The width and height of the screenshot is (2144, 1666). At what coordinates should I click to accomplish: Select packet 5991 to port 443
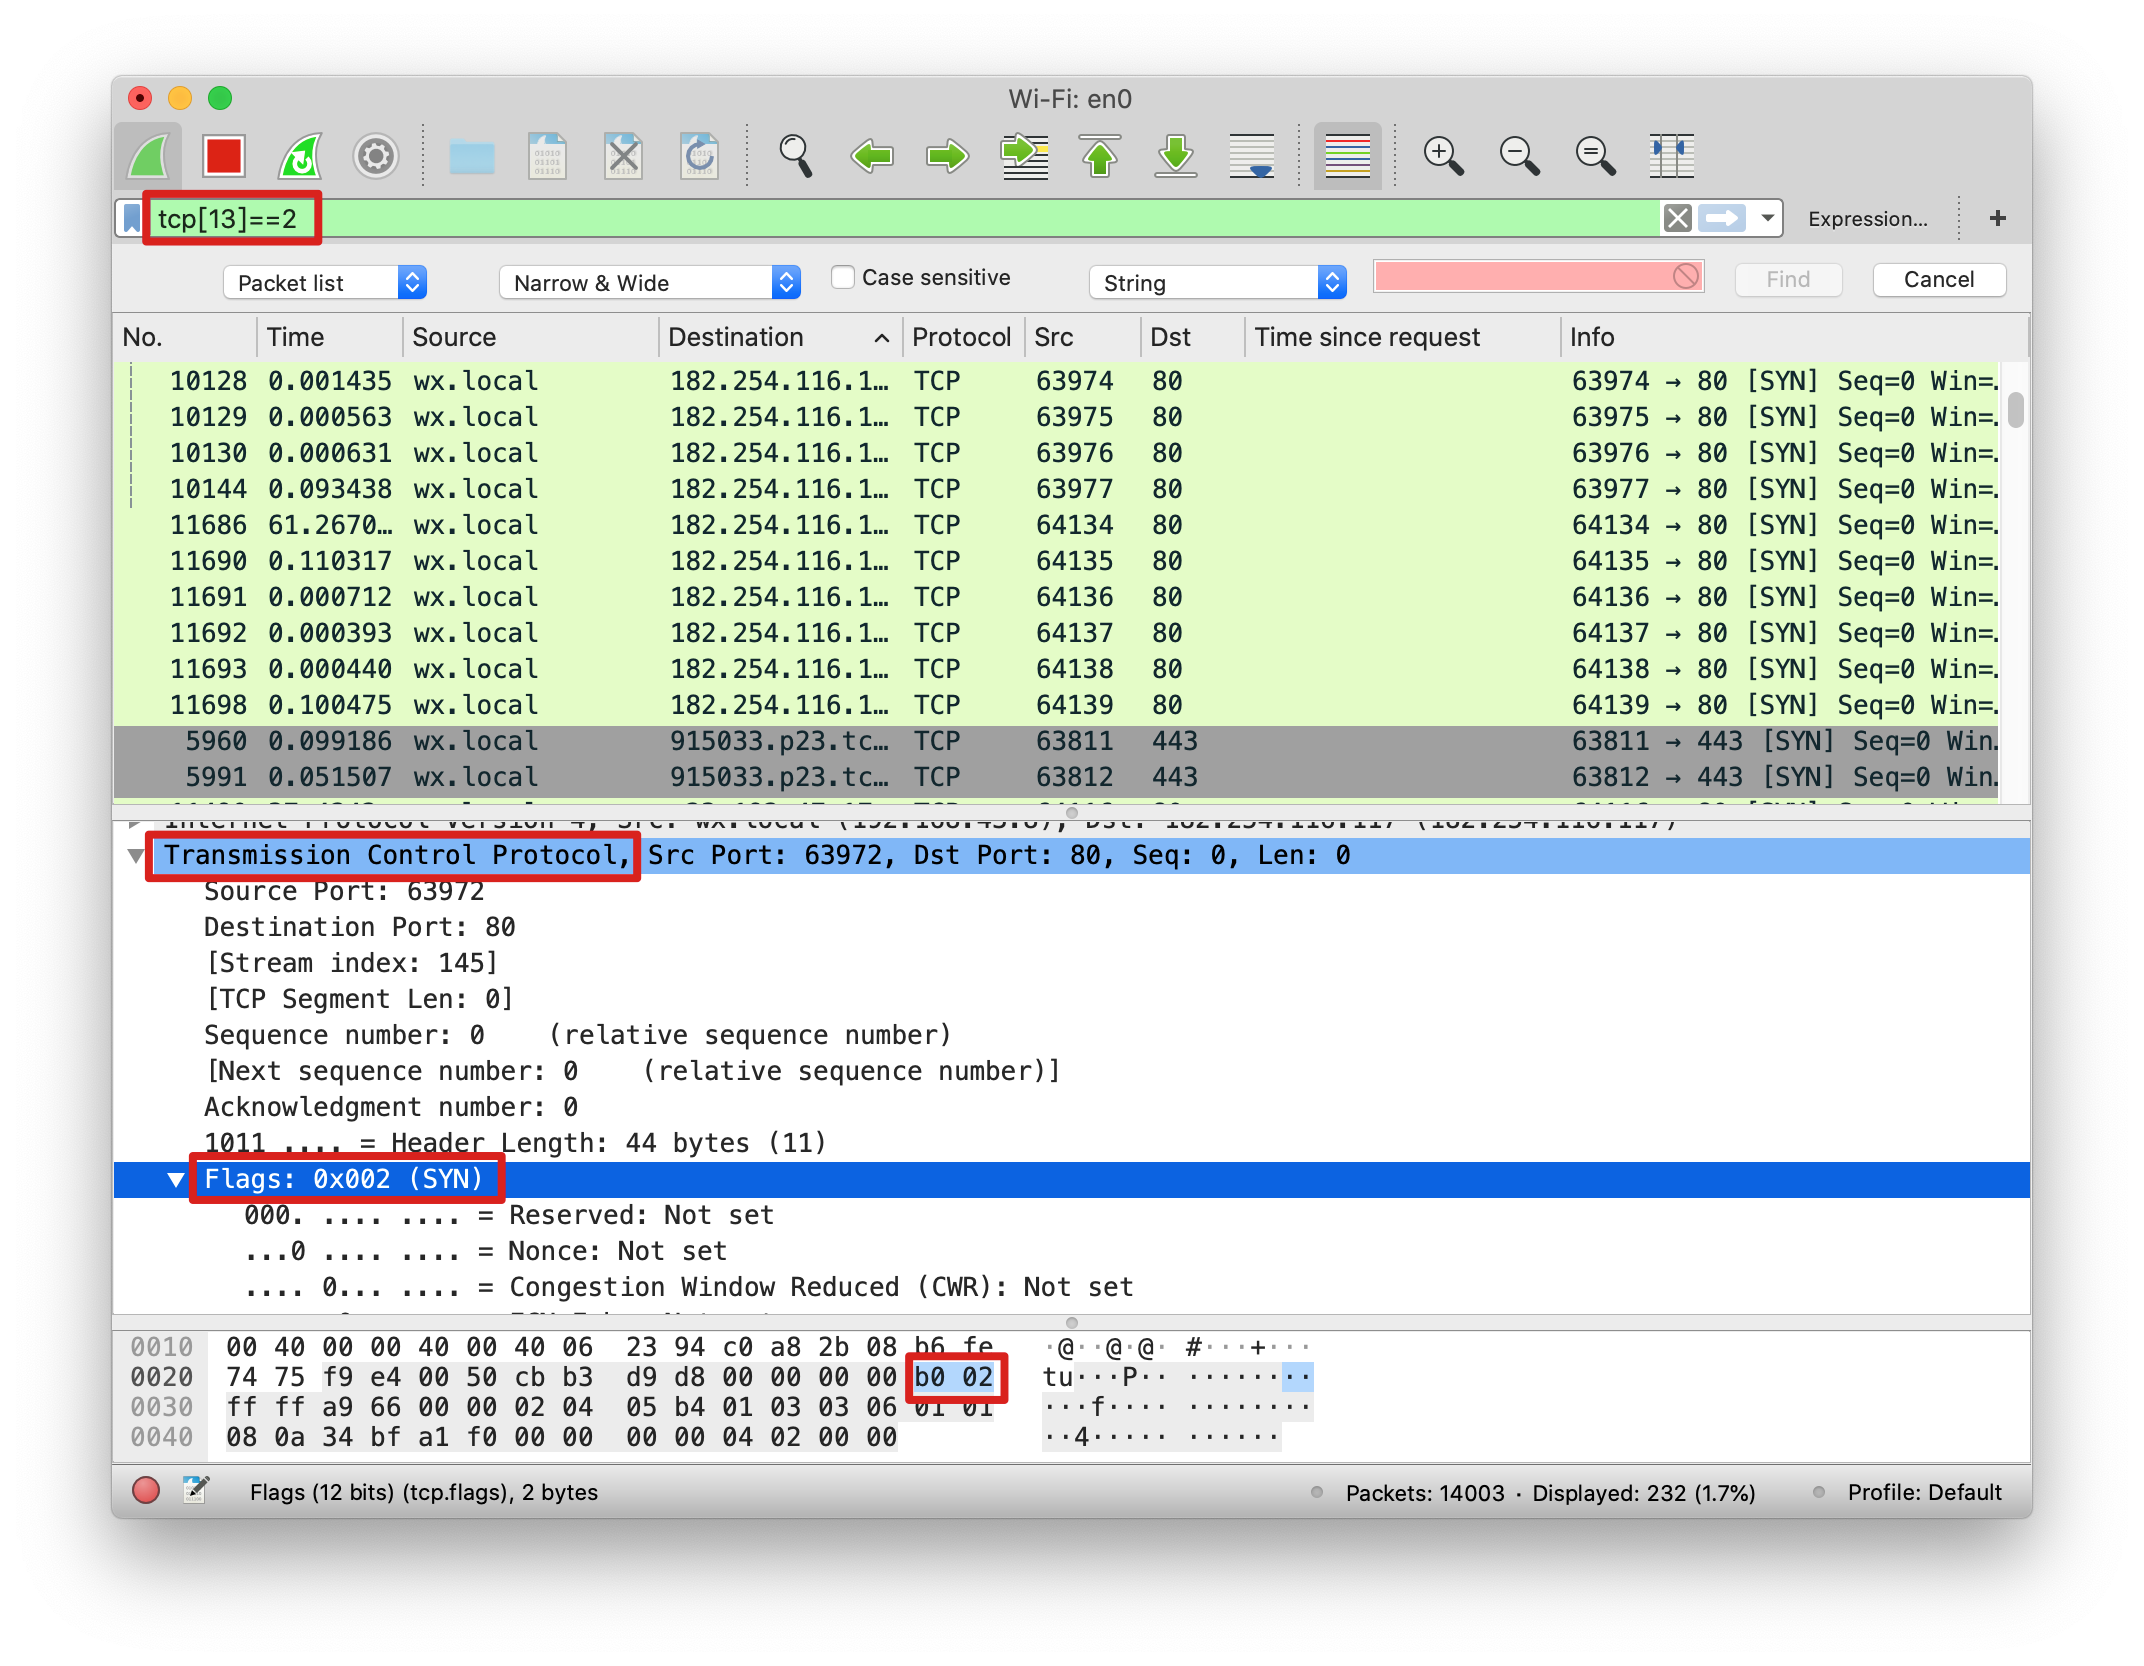[x=1056, y=777]
